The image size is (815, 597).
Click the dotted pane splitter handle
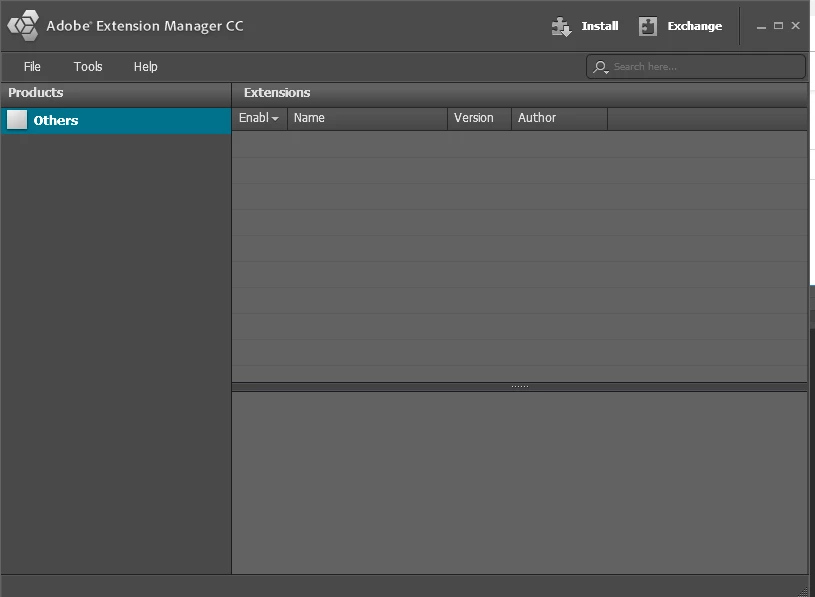520,387
